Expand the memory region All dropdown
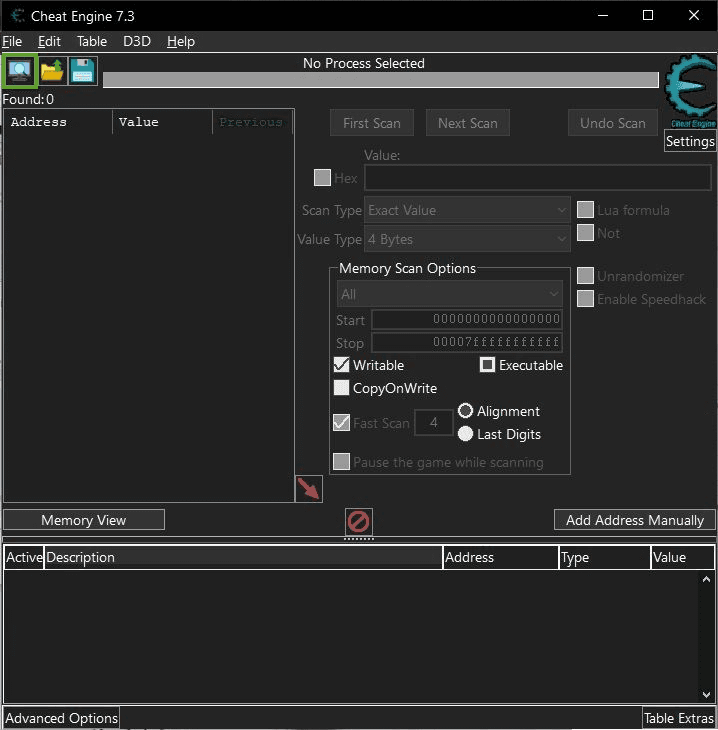 click(x=449, y=294)
